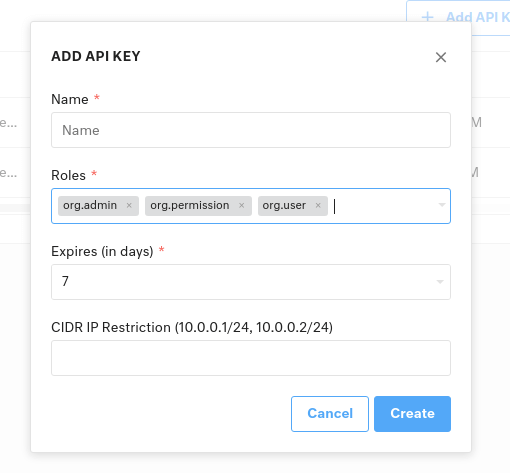Click the Roles field label
Viewport: 510px width, 473px height.
(x=68, y=175)
